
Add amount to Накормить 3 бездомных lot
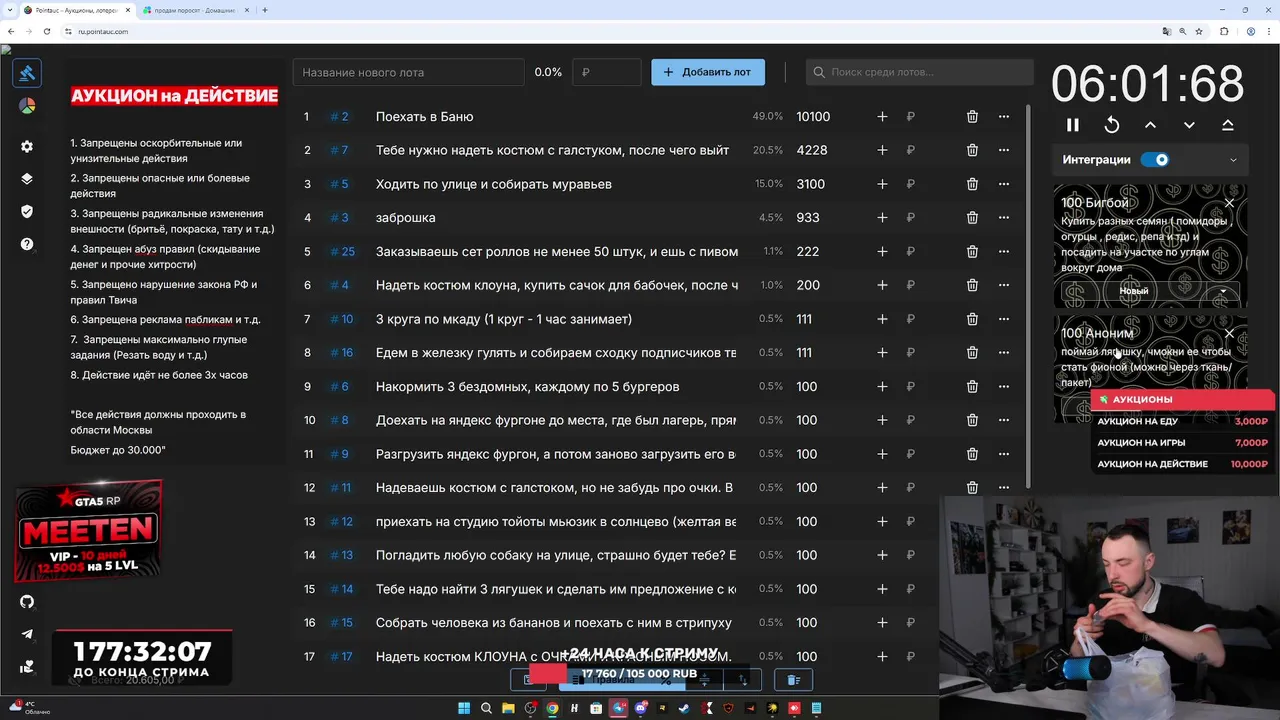click(882, 386)
